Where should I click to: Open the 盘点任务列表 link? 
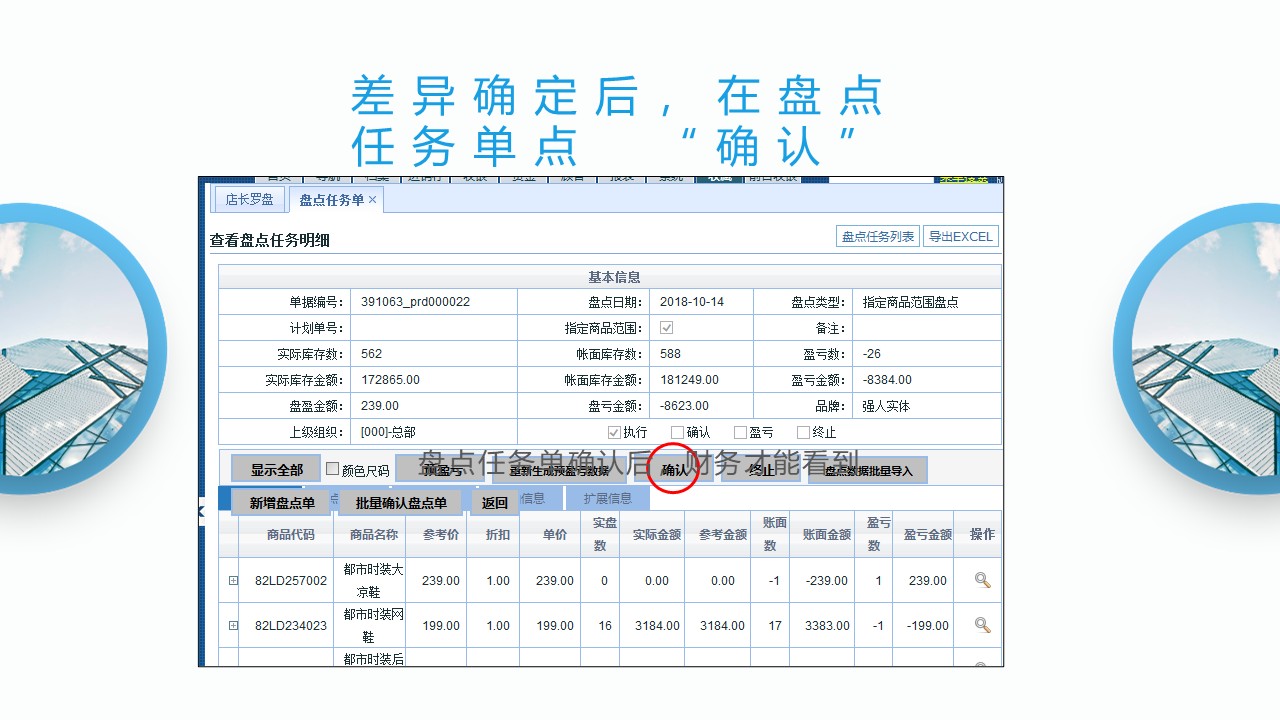[x=877, y=237]
